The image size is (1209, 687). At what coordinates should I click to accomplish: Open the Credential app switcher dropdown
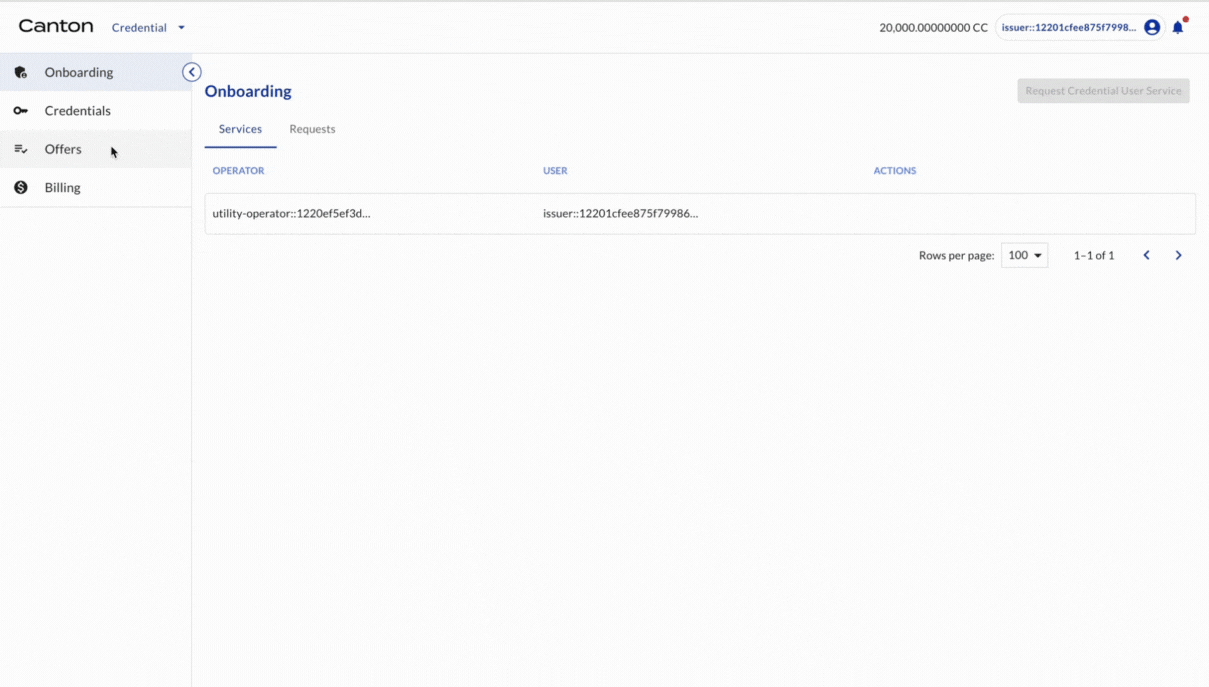(x=148, y=28)
